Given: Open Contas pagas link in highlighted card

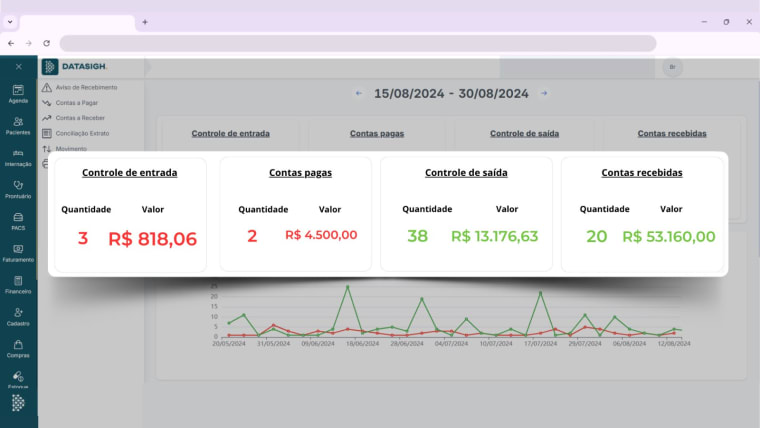Looking at the screenshot, I should click(301, 173).
